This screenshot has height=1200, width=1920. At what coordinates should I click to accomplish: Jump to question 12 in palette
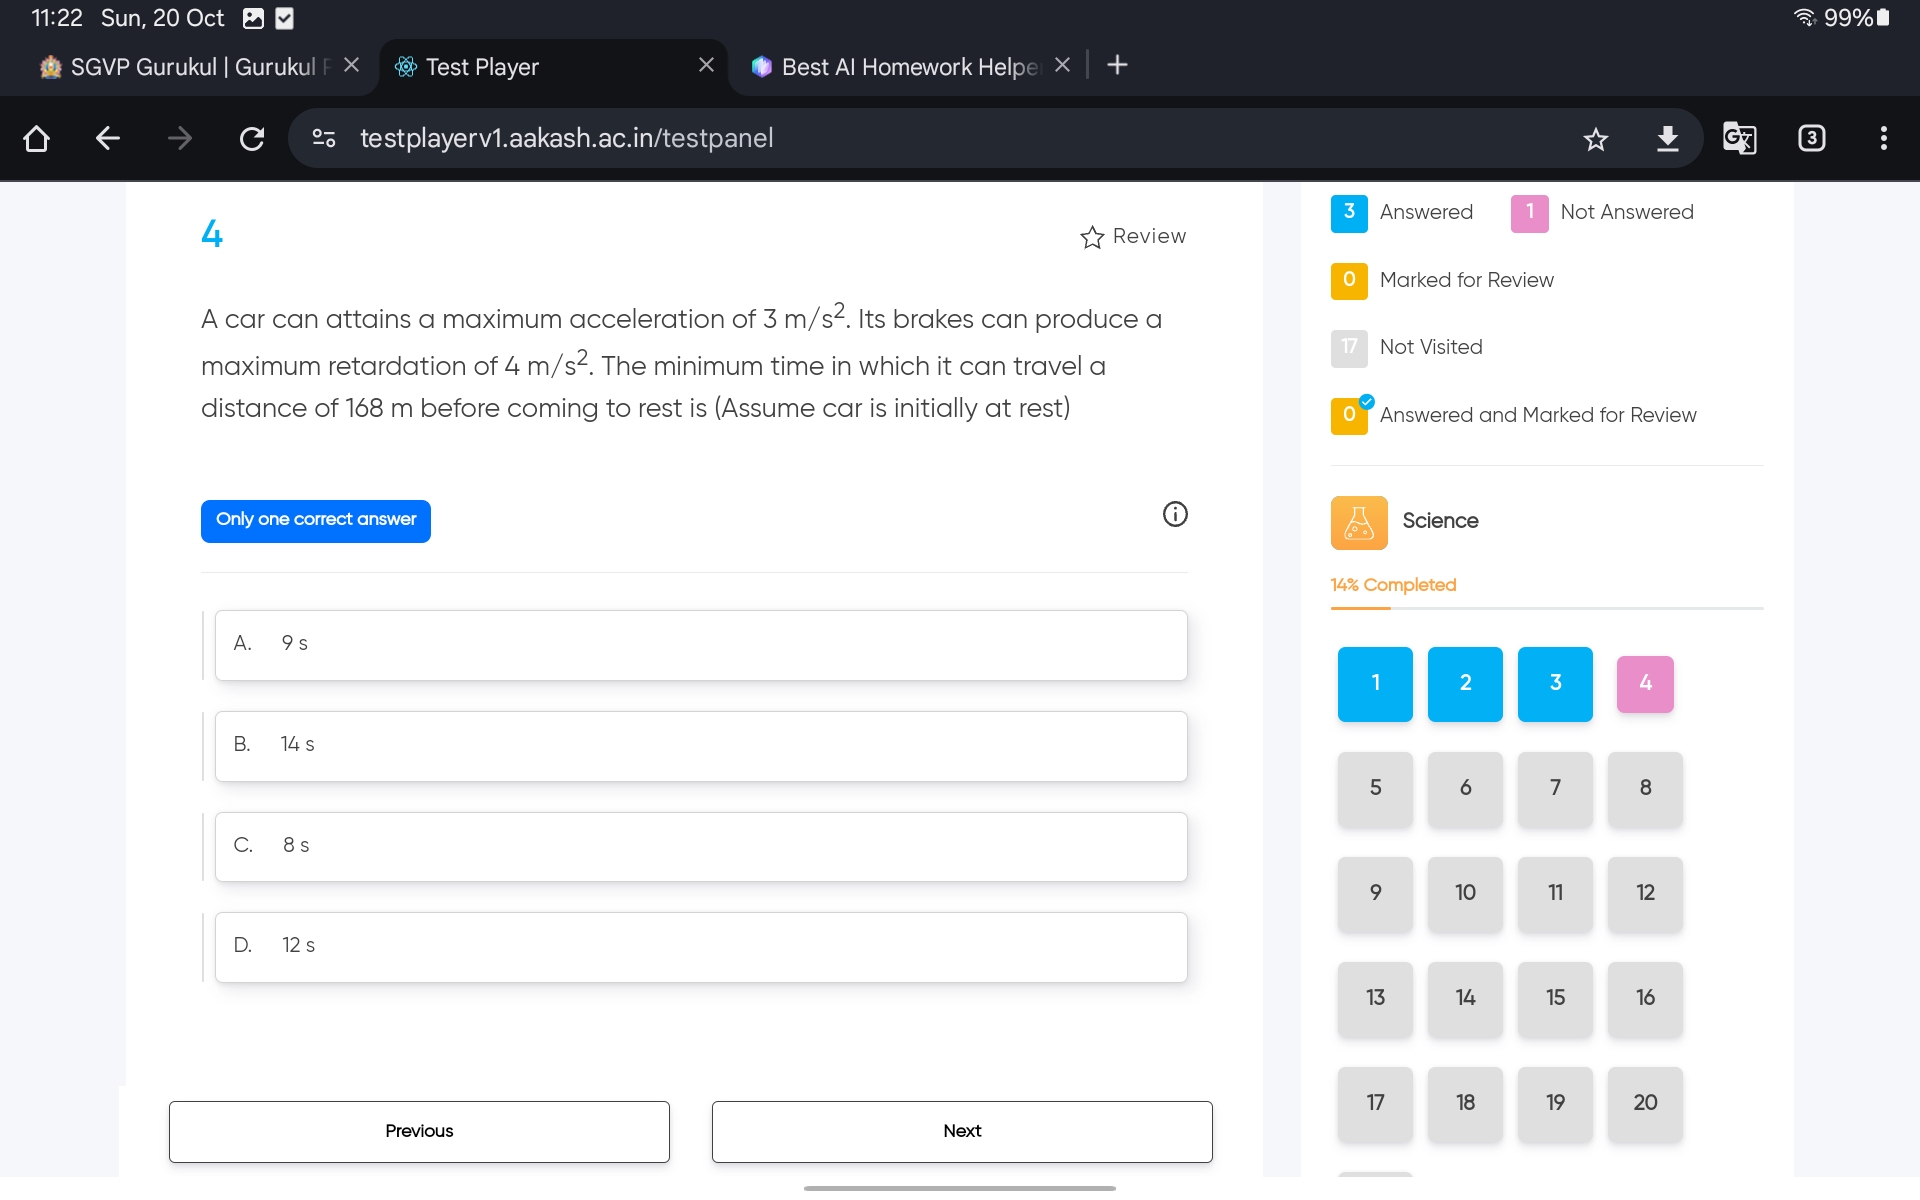[x=1645, y=894]
